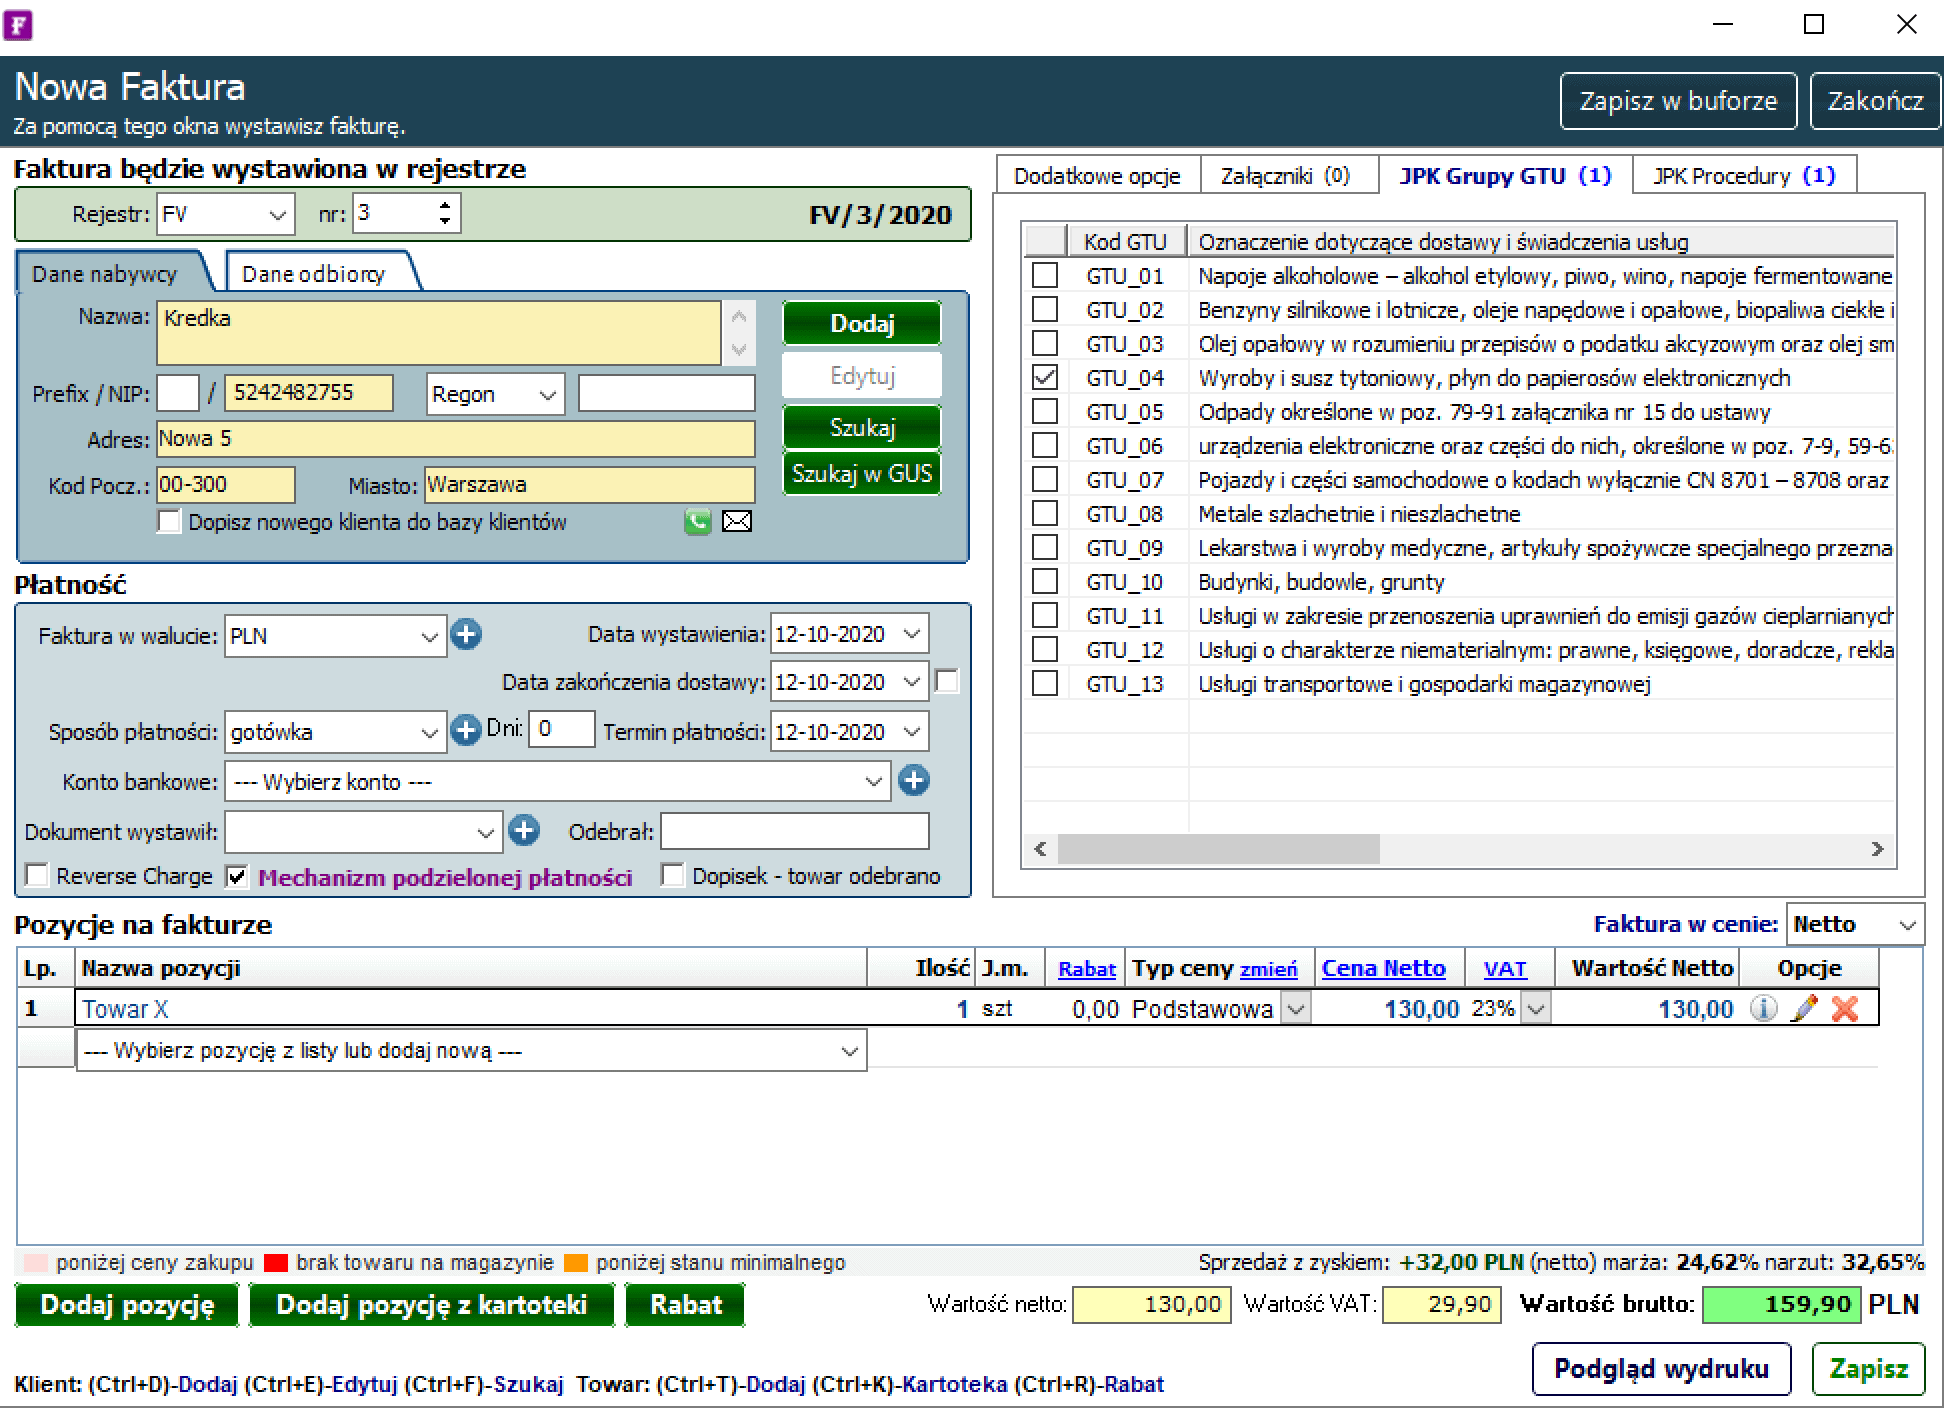Open the Data wystawienia date picker
This screenshot has width=1944, height=1408.
click(x=912, y=634)
